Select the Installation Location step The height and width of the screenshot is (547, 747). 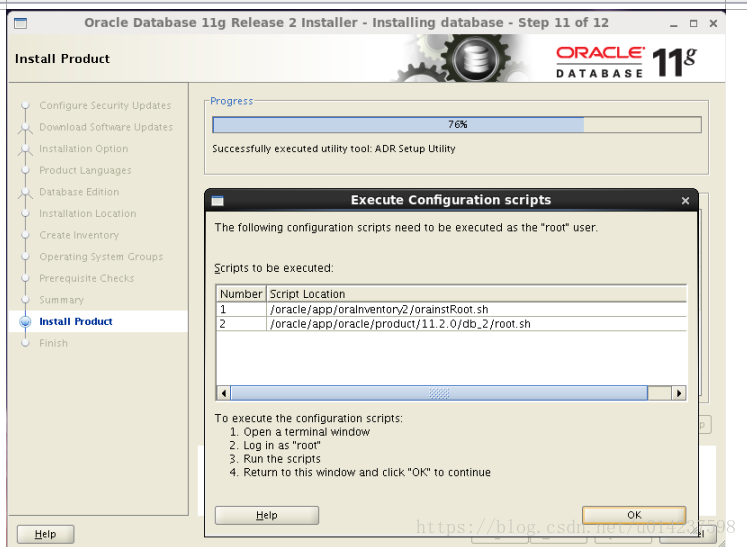click(x=88, y=213)
